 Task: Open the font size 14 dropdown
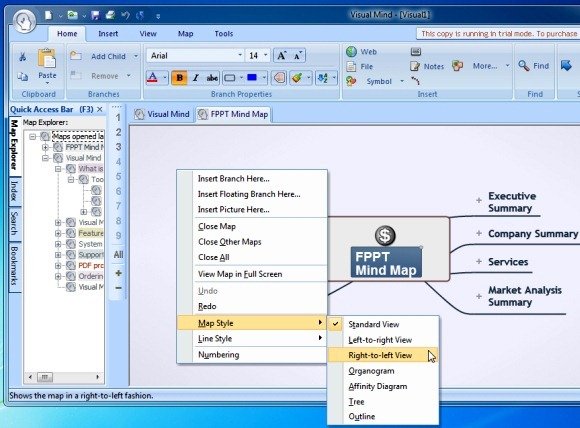pos(266,55)
